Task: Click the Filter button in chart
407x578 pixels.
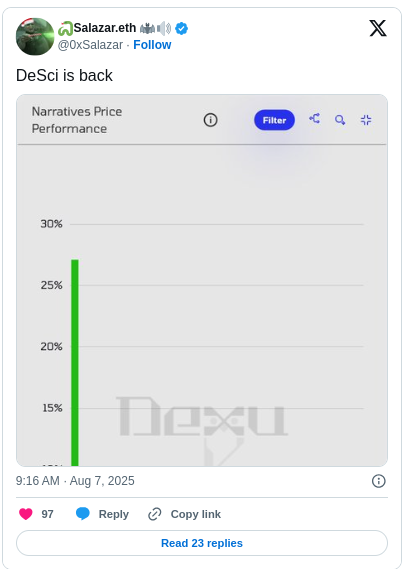Action: [274, 120]
